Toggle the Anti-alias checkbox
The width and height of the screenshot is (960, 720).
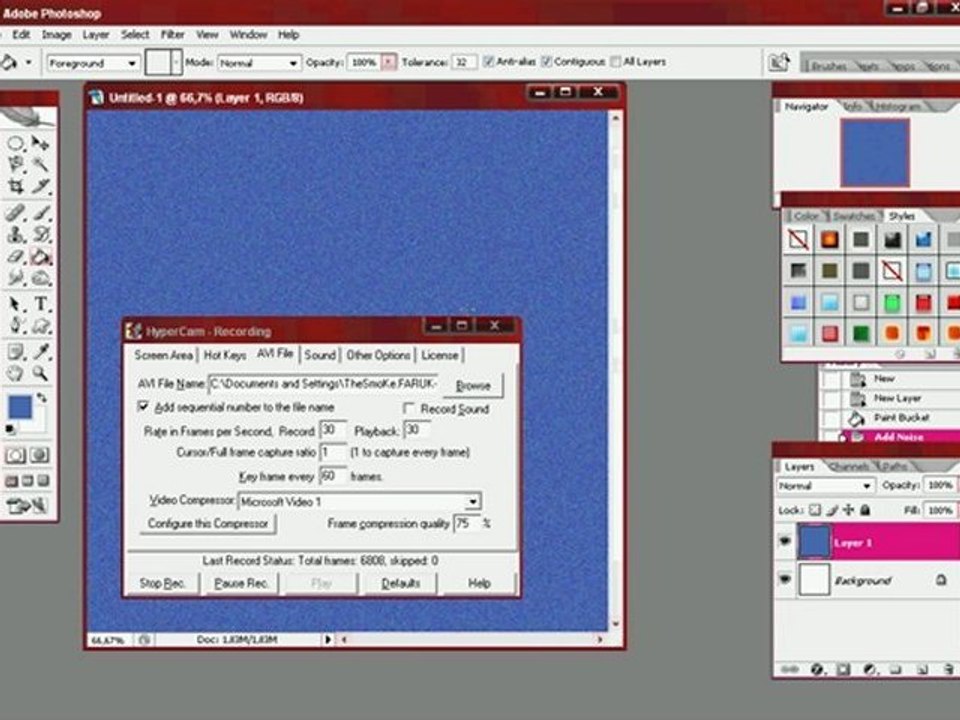489,61
